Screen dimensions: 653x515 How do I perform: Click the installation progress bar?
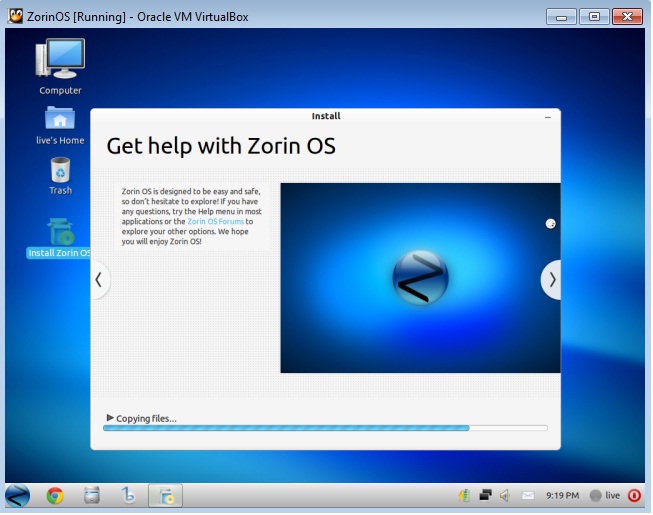(325, 428)
